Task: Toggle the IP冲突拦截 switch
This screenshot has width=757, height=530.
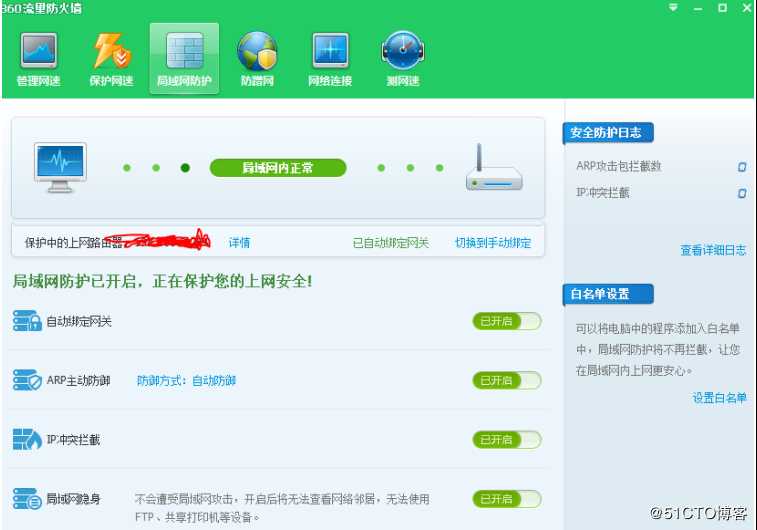Action: point(507,440)
